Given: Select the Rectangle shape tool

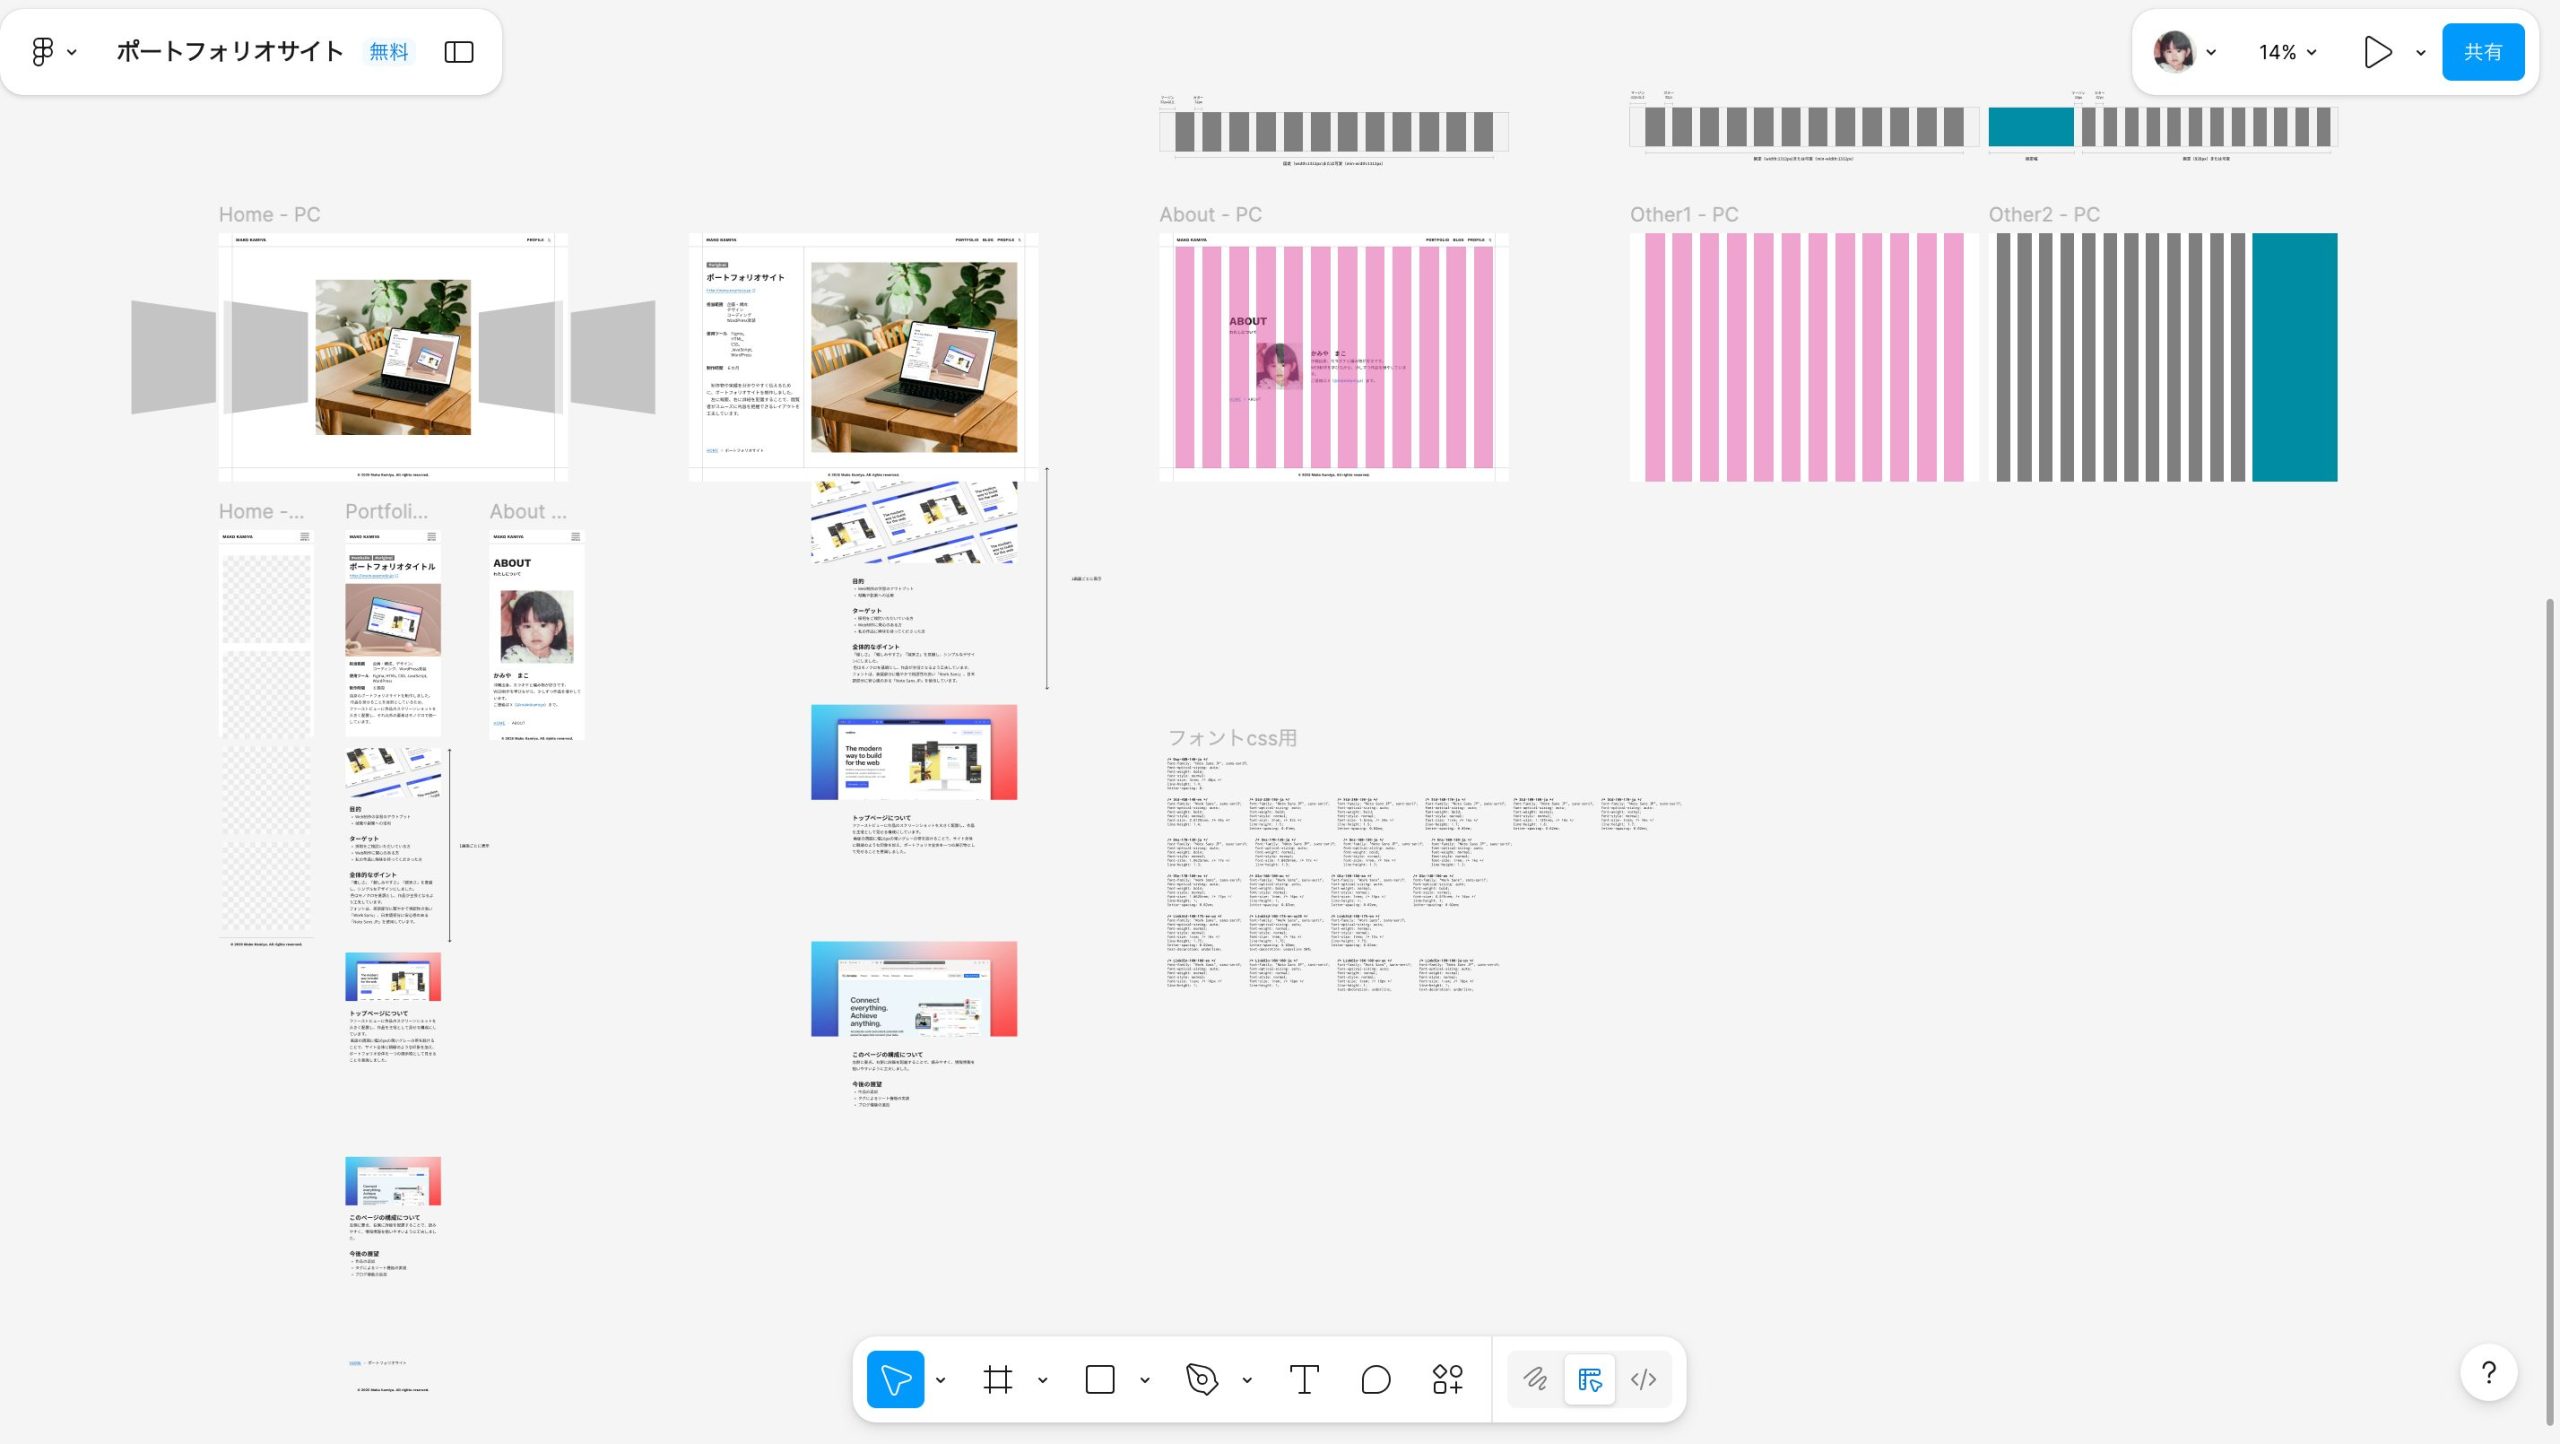Looking at the screenshot, I should tap(1100, 1380).
